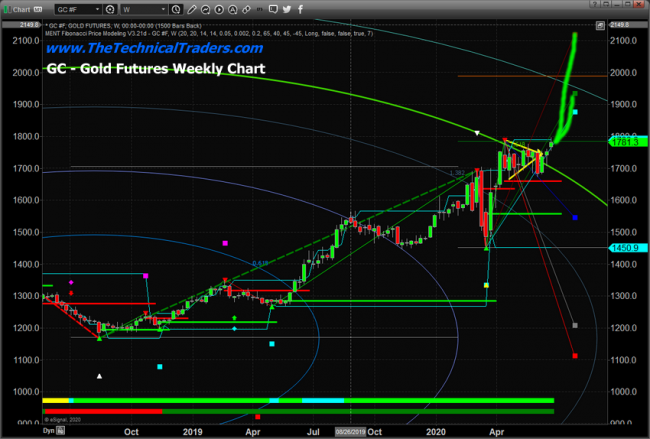Click the Dyn label on time axis
The height and width of the screenshot is (439, 650).
click(49, 431)
